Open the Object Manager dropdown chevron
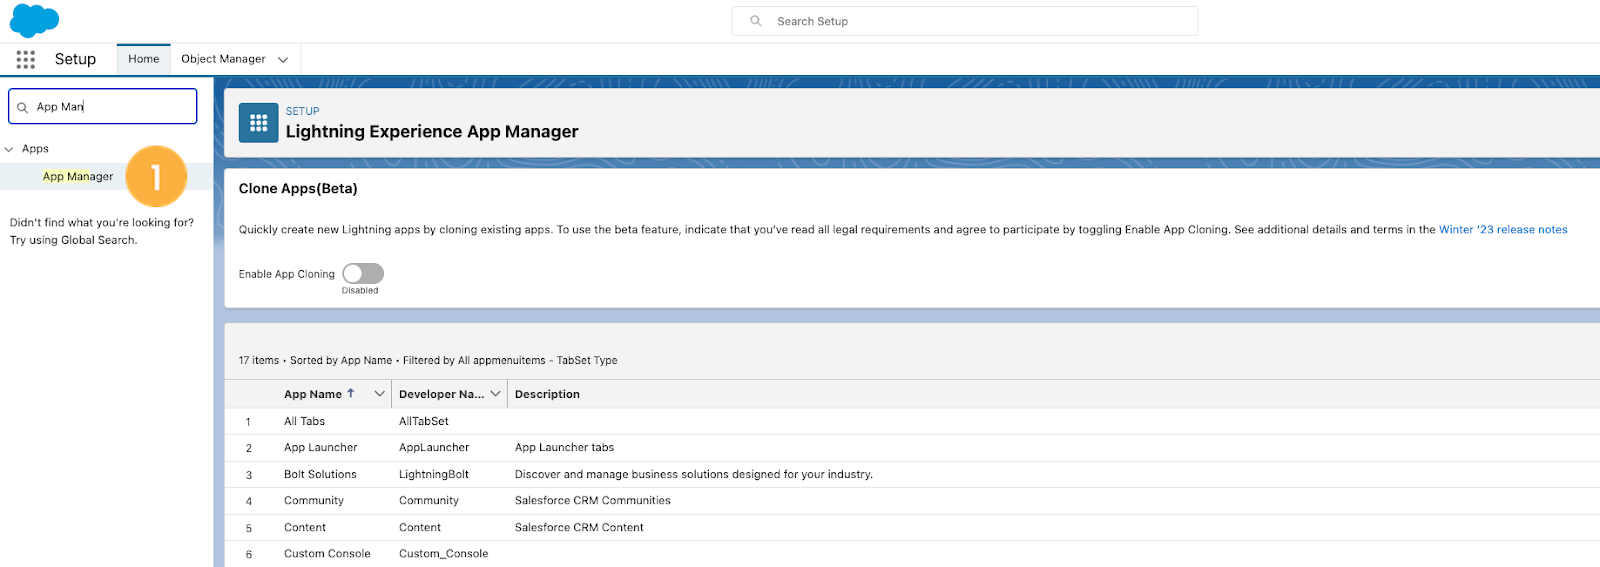Viewport: 1600px width, 567px height. [283, 60]
